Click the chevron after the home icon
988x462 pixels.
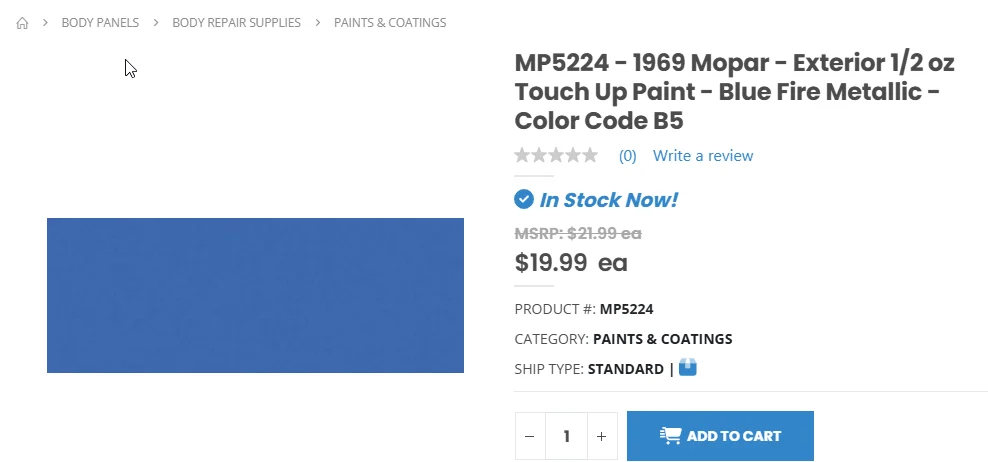45,23
